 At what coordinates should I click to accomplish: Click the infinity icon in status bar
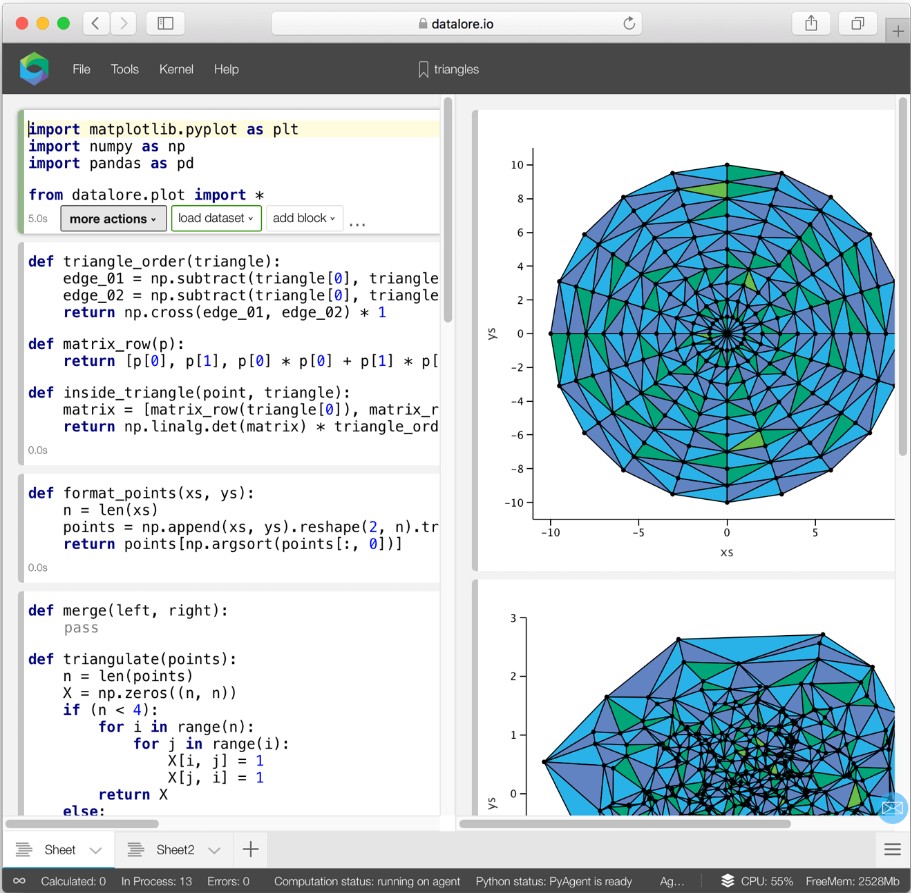19,881
